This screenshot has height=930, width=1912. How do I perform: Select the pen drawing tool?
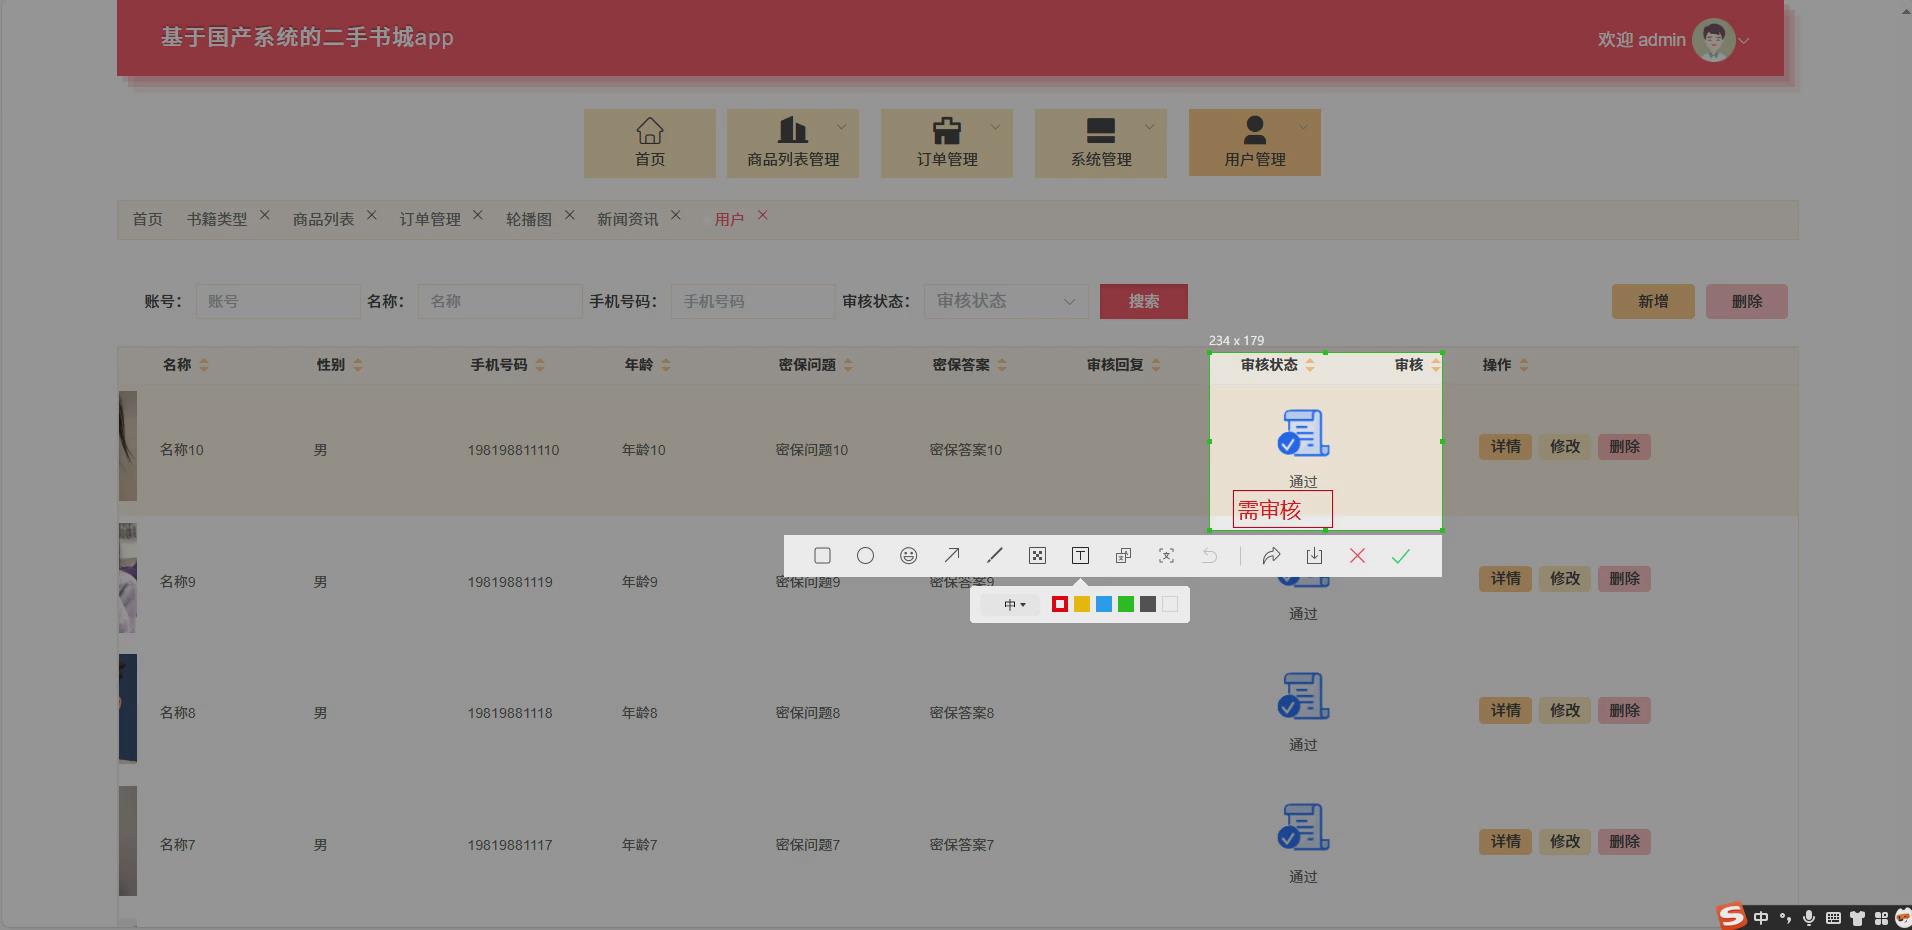(x=995, y=555)
